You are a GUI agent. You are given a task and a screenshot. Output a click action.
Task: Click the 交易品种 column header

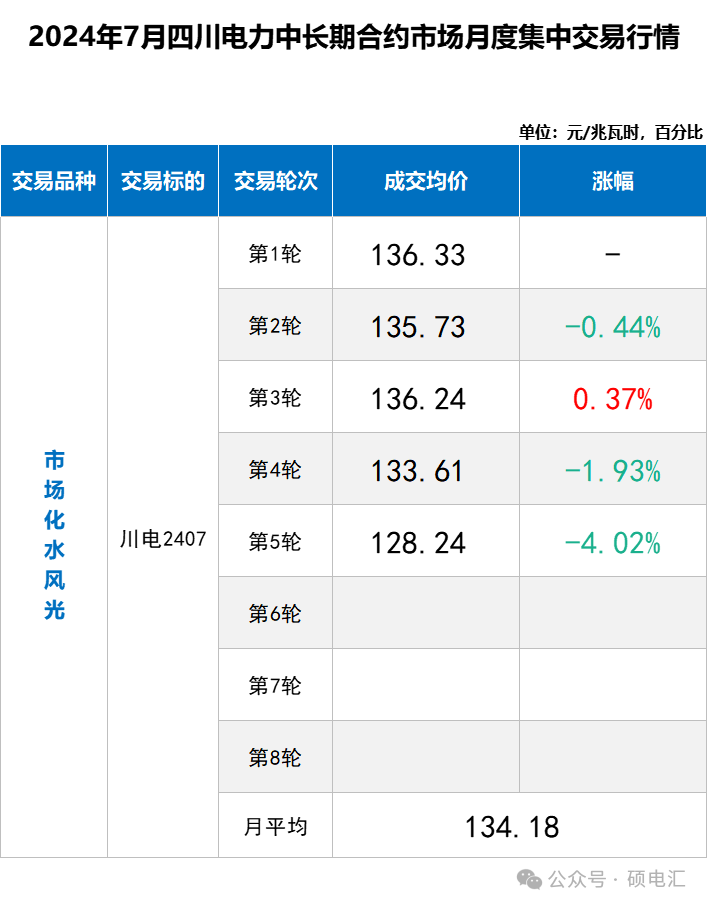pyautogui.click(x=54, y=181)
